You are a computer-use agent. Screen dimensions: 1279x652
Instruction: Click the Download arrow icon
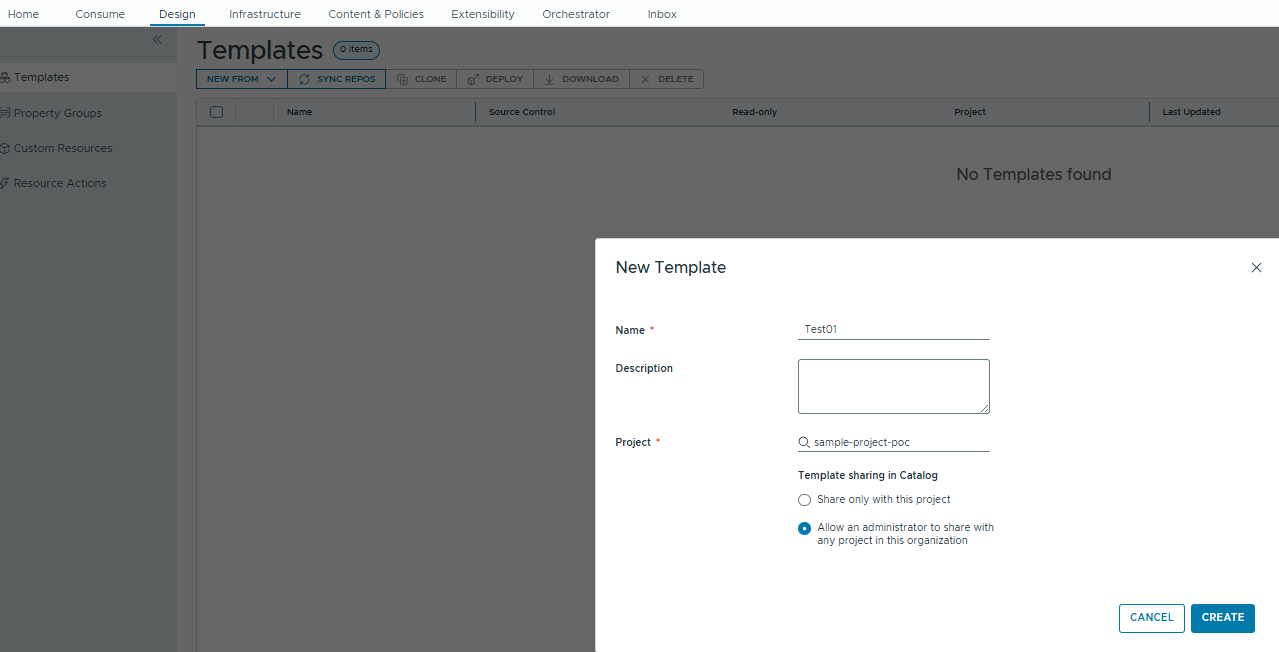point(549,79)
